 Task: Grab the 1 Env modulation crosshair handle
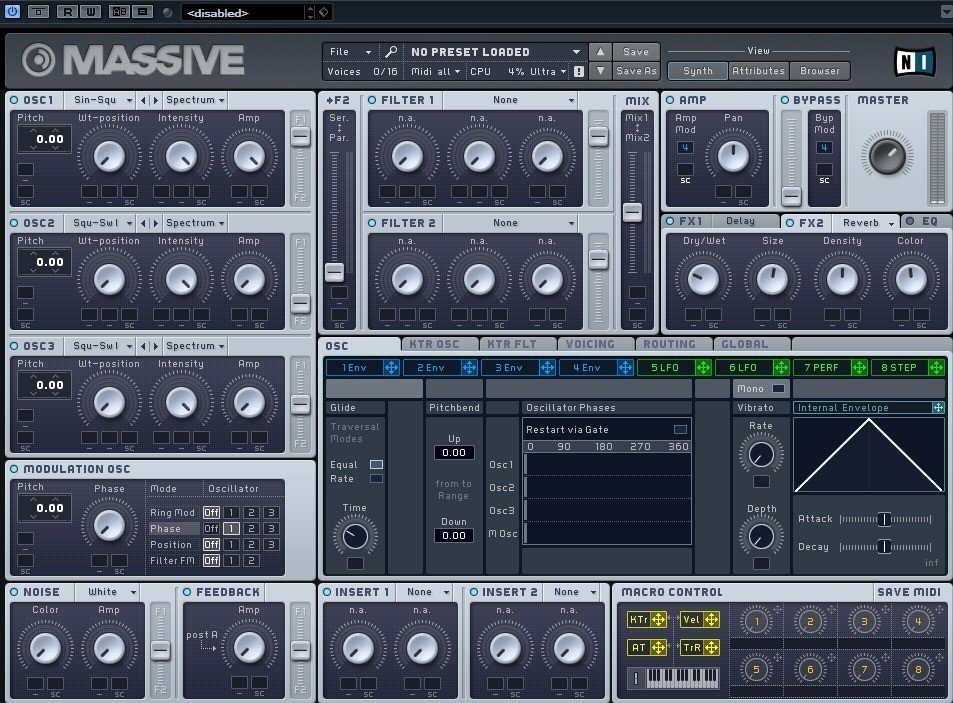tap(391, 368)
